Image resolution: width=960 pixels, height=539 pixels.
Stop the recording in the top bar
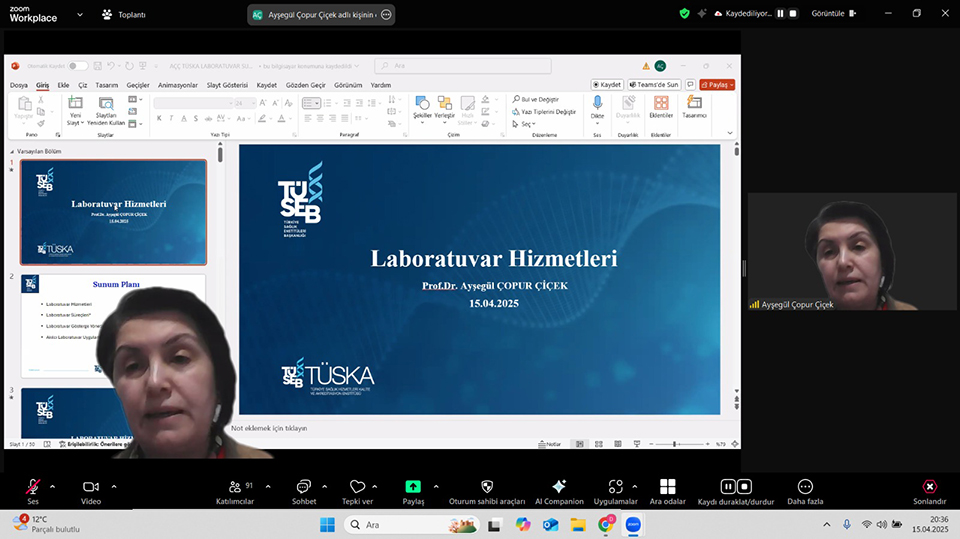pos(794,14)
